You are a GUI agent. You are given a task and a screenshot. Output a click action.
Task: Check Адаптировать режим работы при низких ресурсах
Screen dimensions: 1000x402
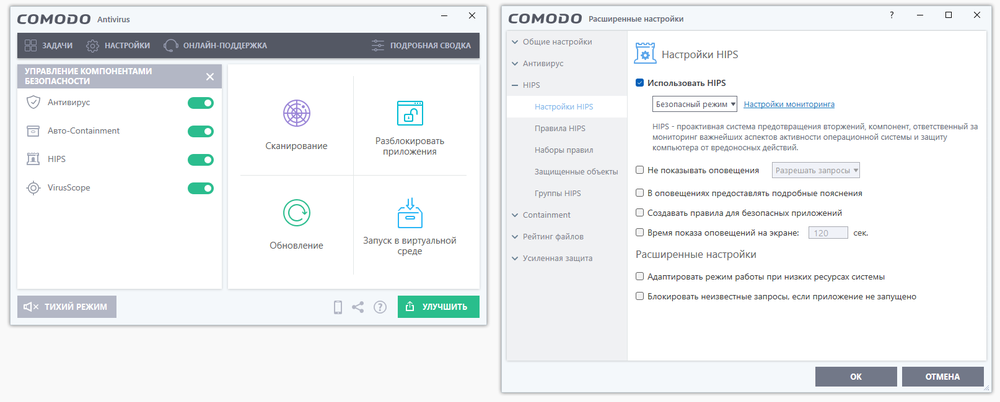[x=640, y=276]
